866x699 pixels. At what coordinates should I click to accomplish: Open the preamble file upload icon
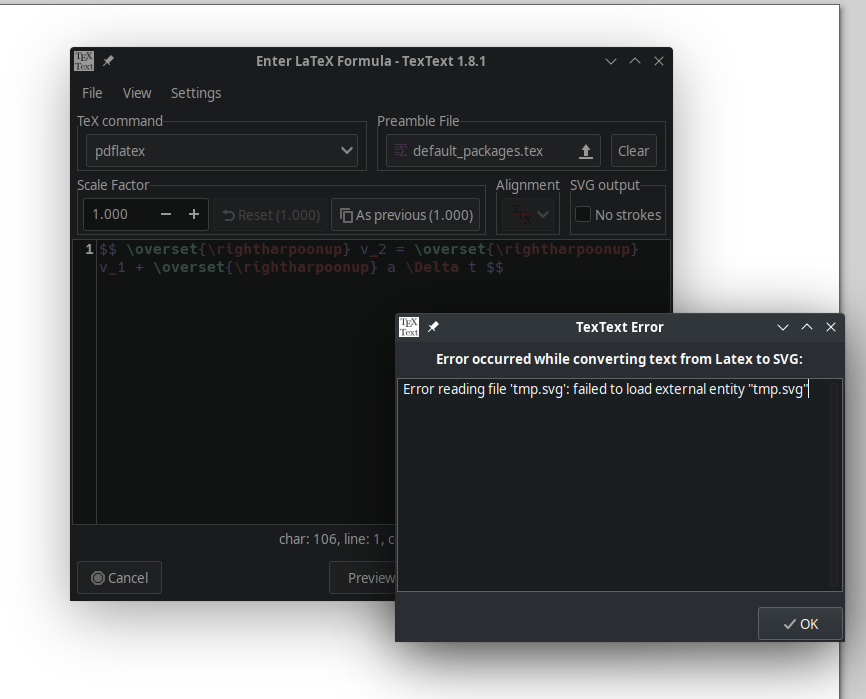584,150
